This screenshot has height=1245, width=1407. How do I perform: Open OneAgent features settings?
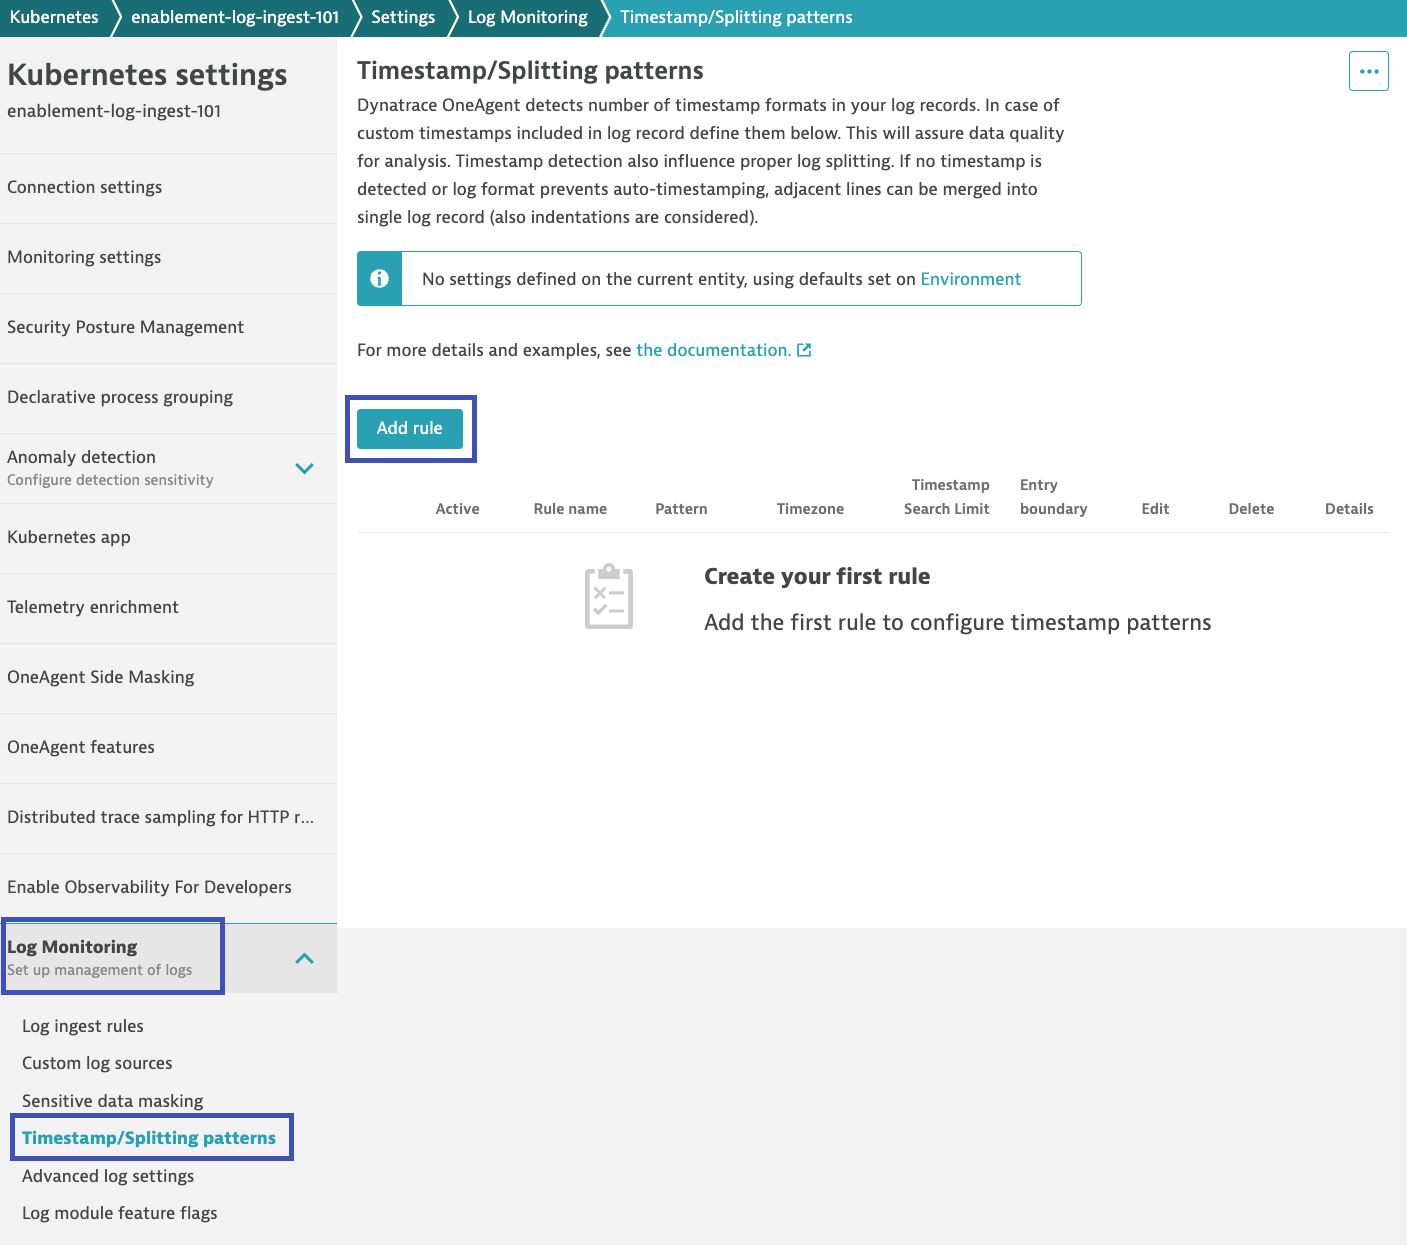[x=168, y=748]
